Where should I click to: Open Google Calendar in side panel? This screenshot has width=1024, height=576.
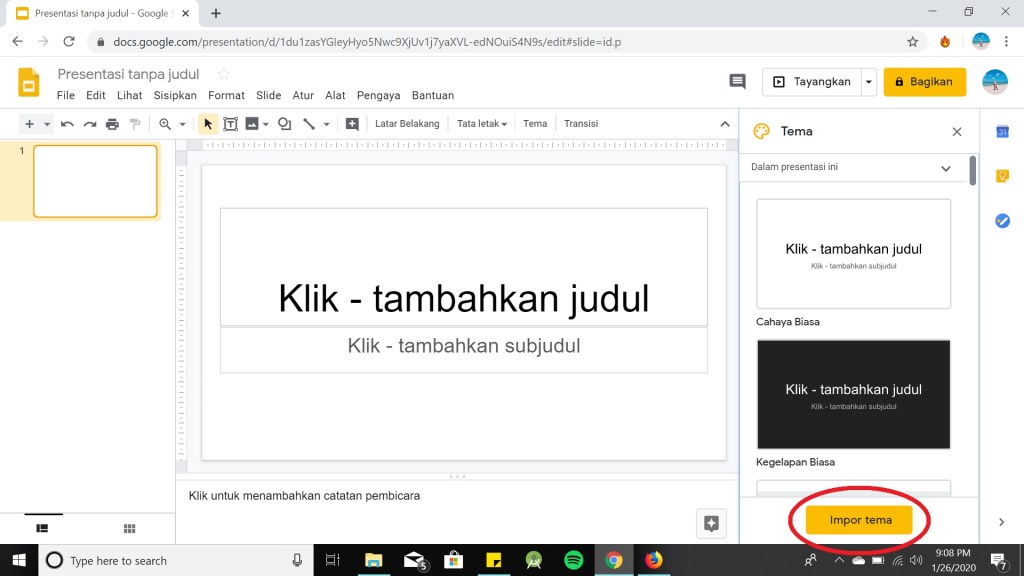(x=1002, y=132)
